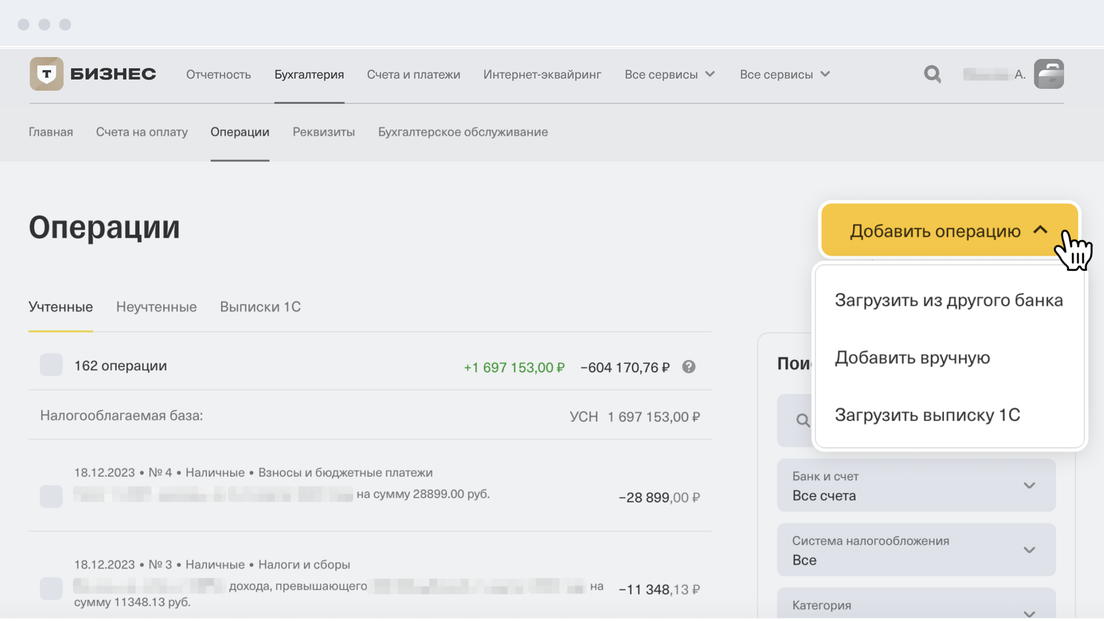Click the T-Business logo icon
The width and height of the screenshot is (1104, 621).
click(46, 74)
